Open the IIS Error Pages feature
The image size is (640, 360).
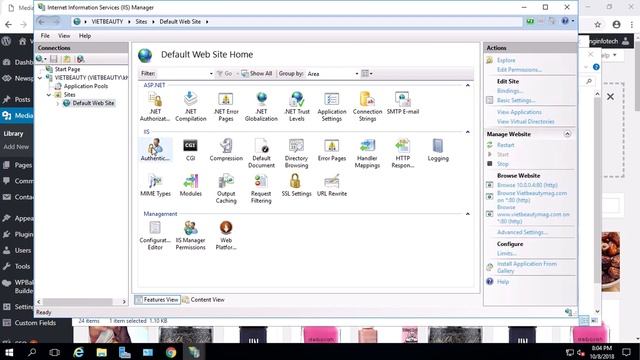[332, 150]
